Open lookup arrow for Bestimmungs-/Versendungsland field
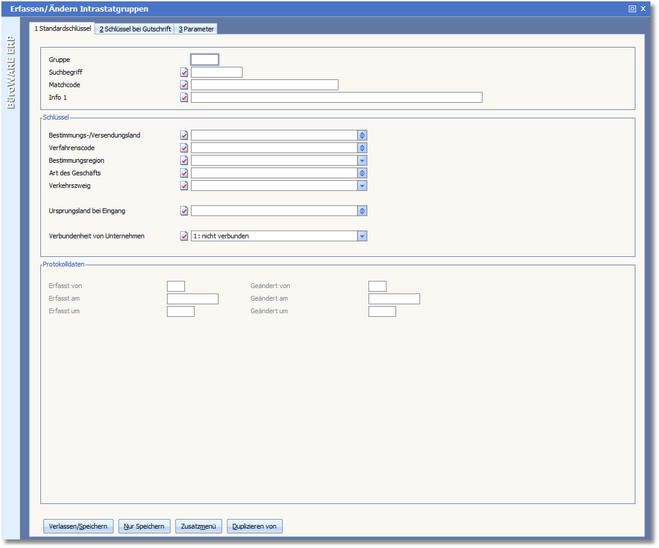Screen dimensions: 659x548 pos(362,135)
